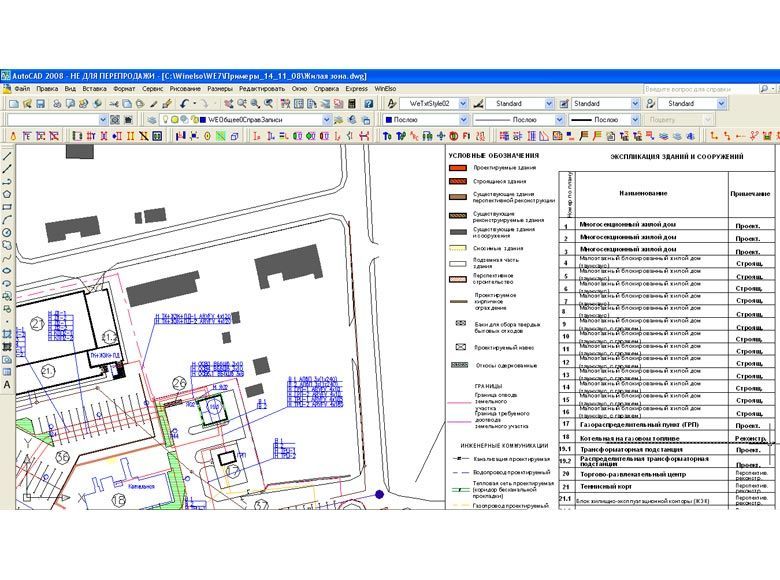780x580 pixels.
Task: Select the Line drawing tool
Action: [7, 155]
